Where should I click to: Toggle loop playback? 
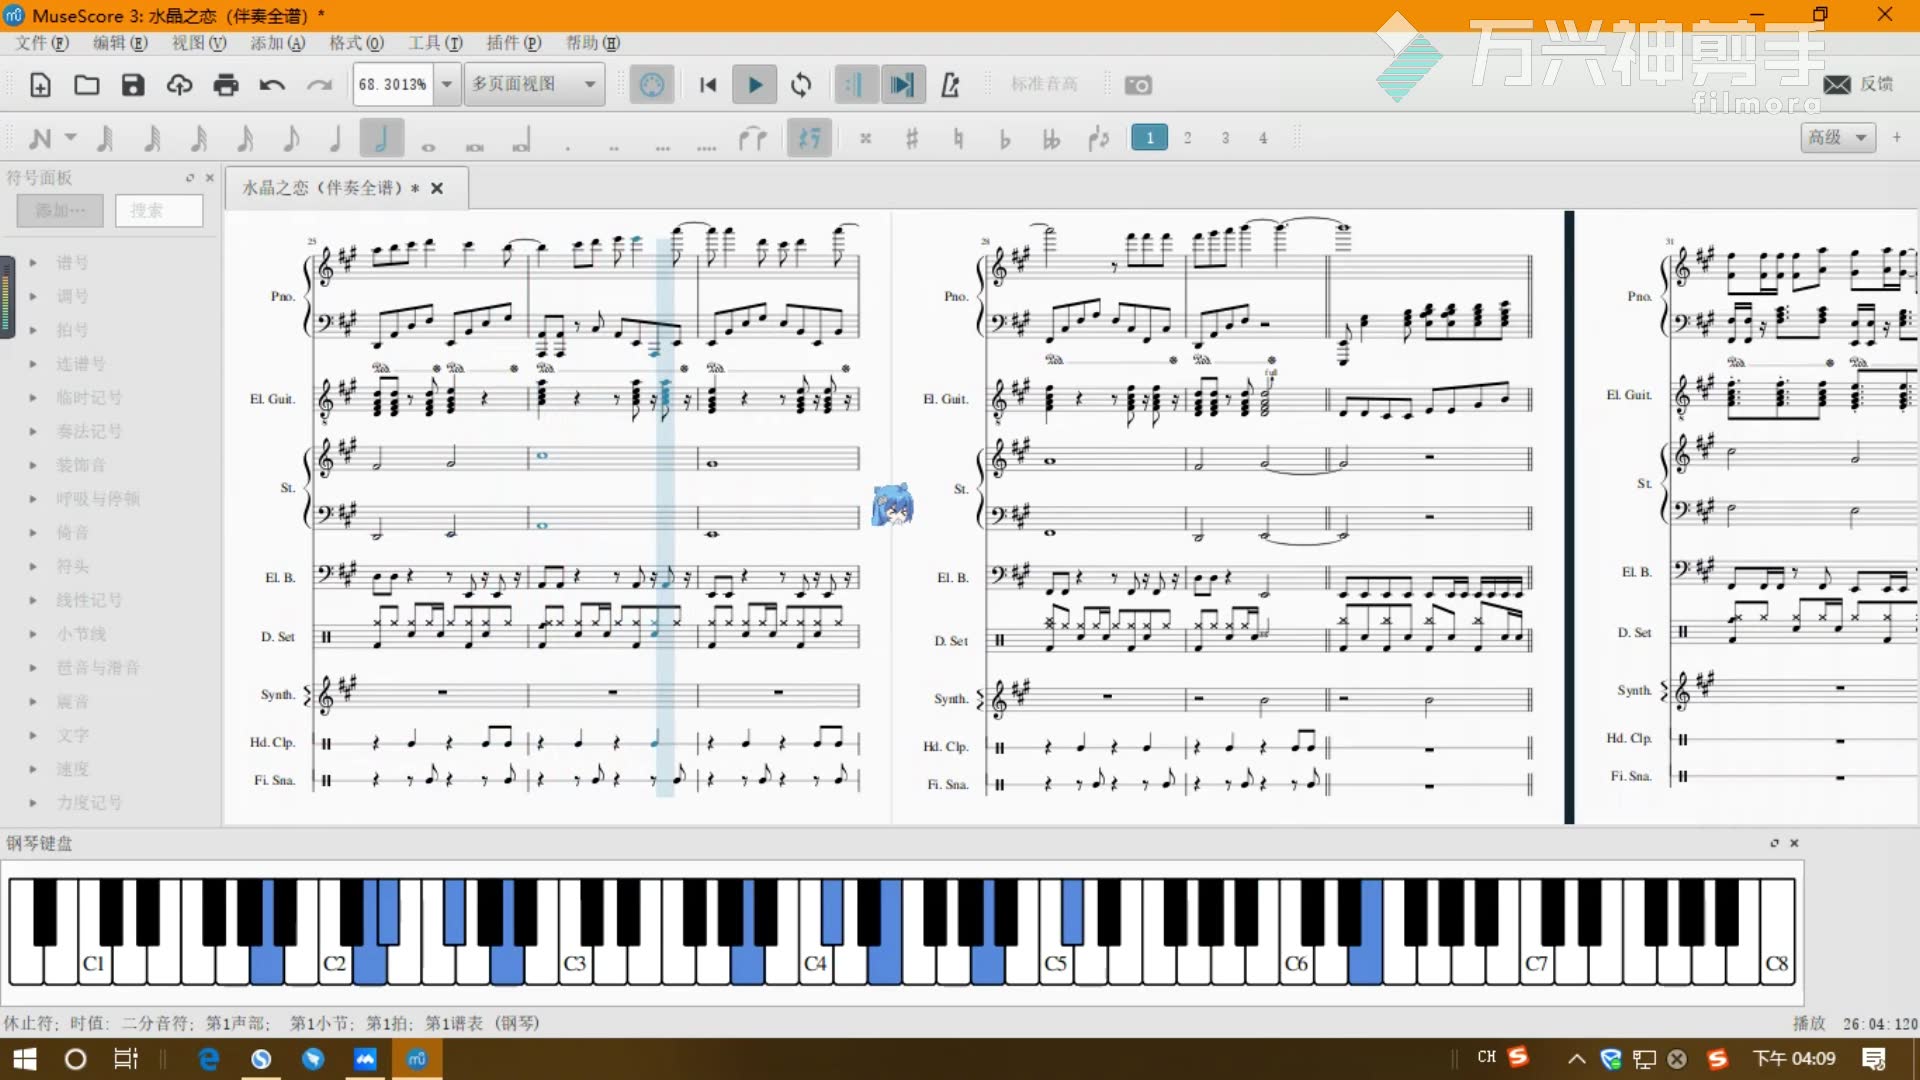pyautogui.click(x=801, y=85)
